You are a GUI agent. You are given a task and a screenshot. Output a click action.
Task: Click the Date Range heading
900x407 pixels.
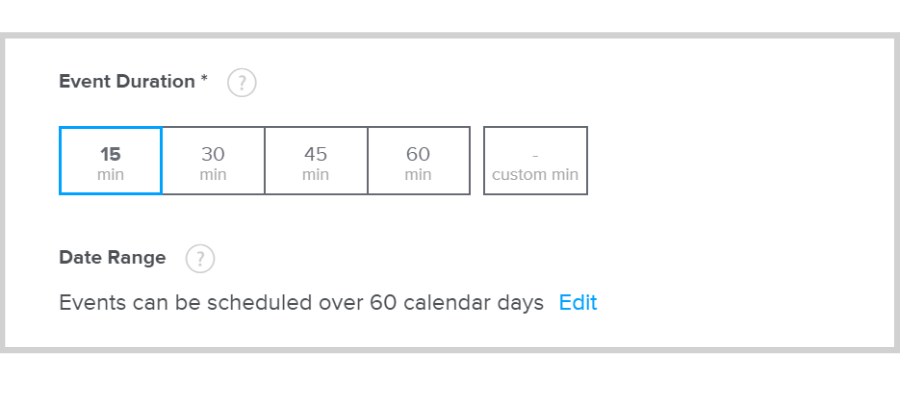pyautogui.click(x=112, y=258)
